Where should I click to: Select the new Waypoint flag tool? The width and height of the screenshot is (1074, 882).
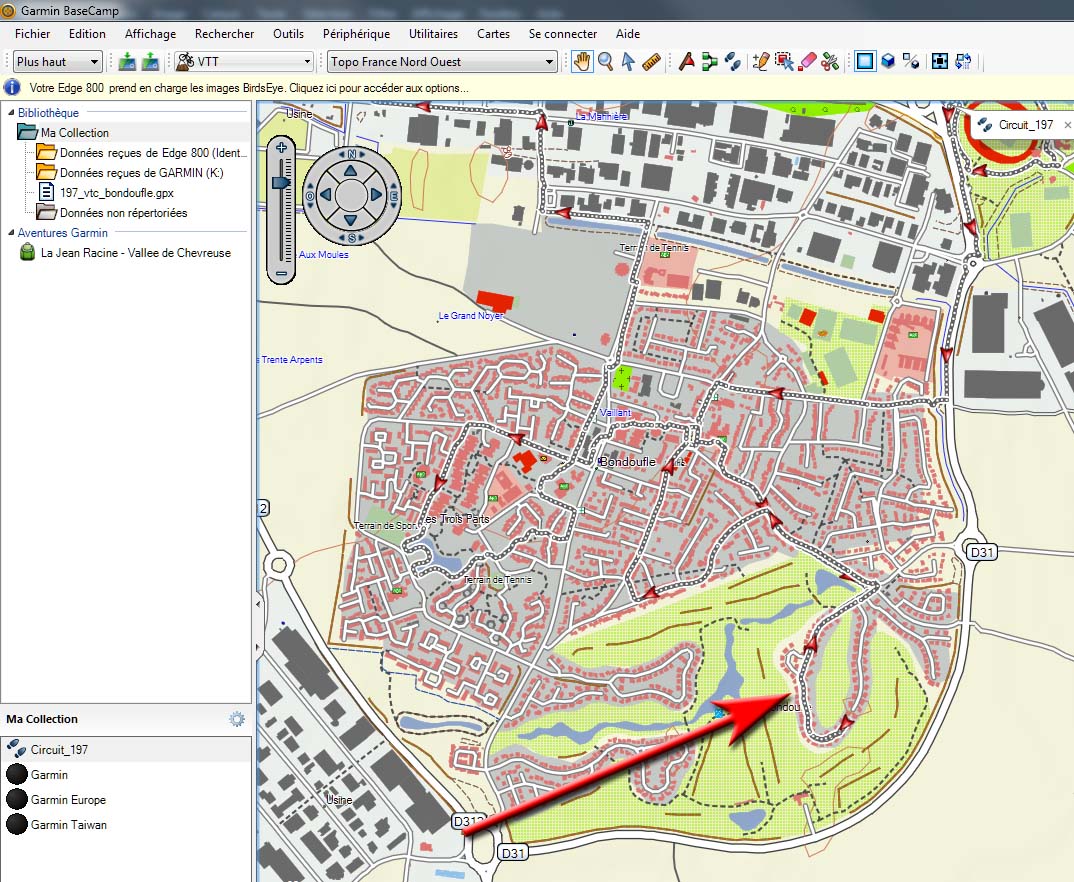[x=686, y=62]
